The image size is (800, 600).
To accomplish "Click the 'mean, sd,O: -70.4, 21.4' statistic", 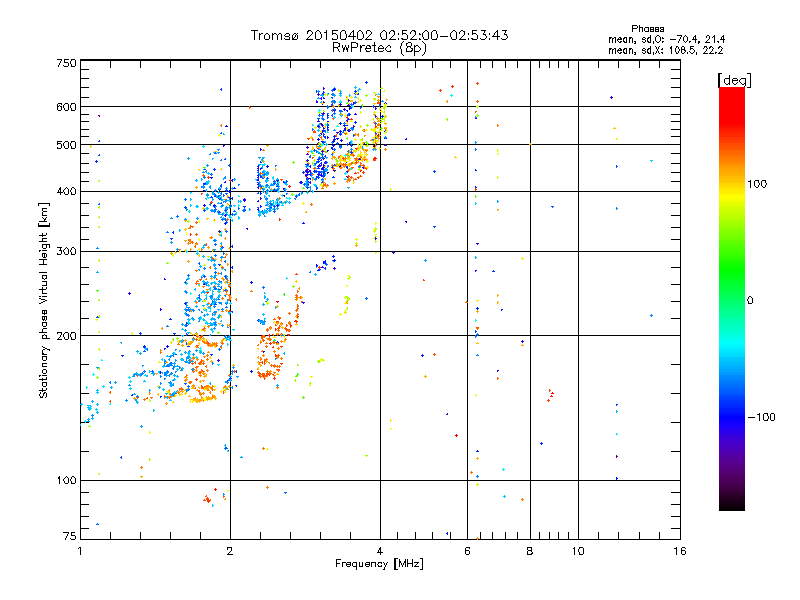I will click(666, 39).
